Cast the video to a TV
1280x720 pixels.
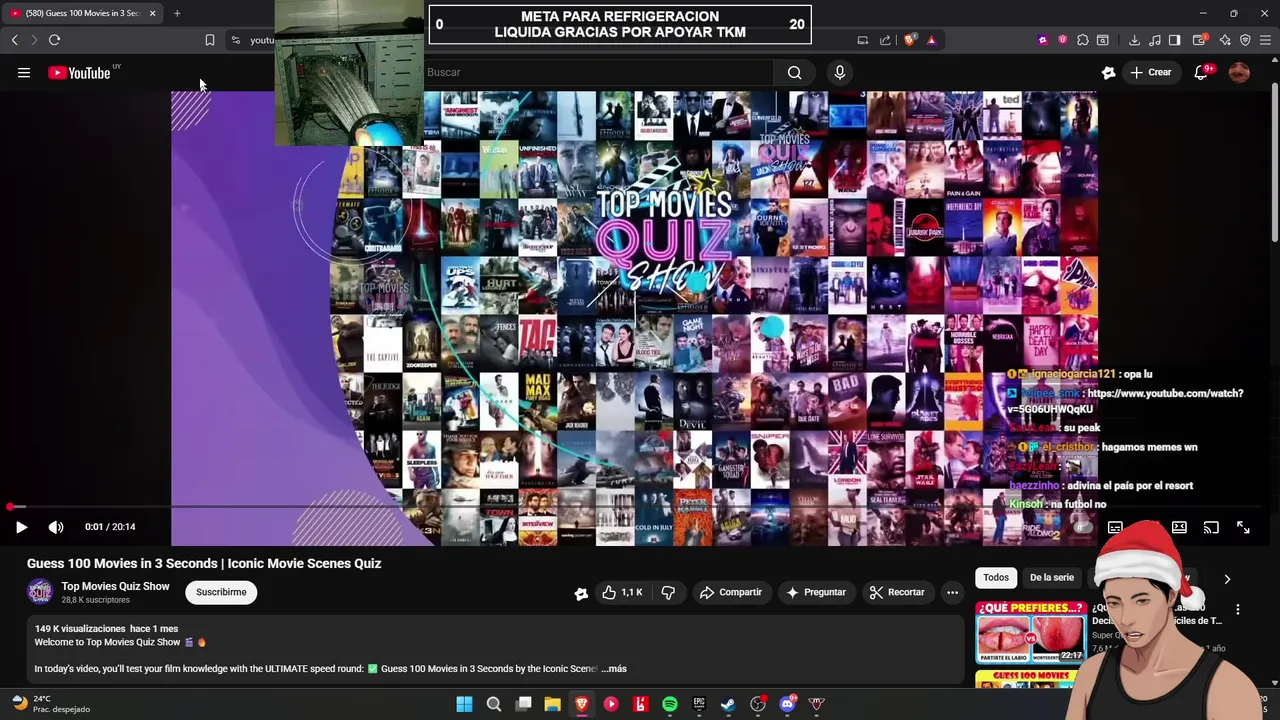pos(1211,527)
